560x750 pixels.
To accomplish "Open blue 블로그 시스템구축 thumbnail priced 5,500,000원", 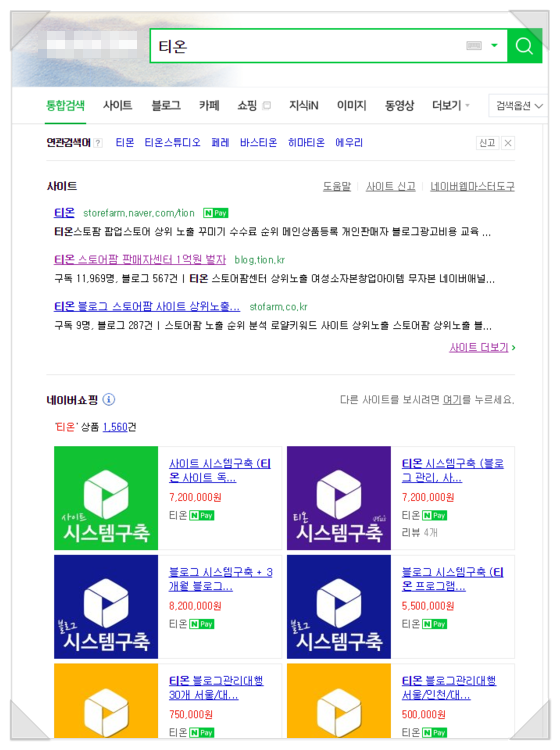I will pyautogui.click(x=339, y=607).
